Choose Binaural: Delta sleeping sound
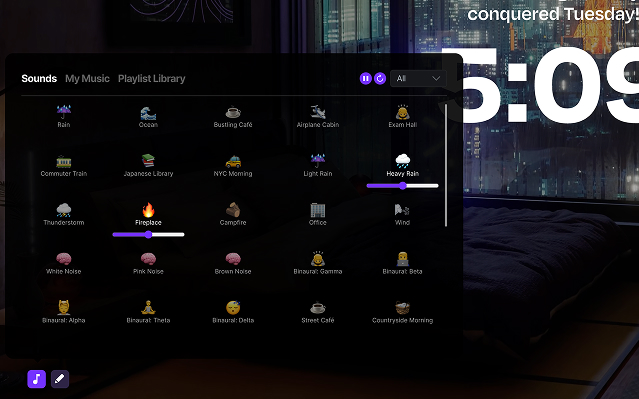Image resolution: width=639 pixels, height=399 pixels. (x=233, y=312)
